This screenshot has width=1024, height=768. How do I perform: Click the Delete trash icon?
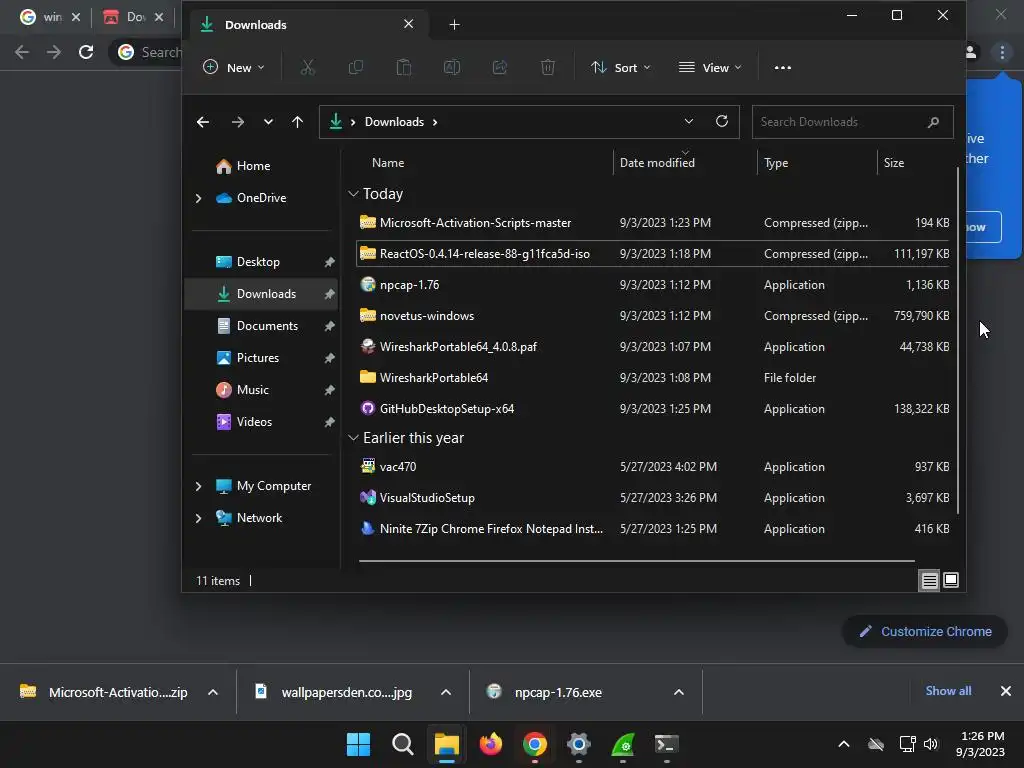tap(548, 67)
